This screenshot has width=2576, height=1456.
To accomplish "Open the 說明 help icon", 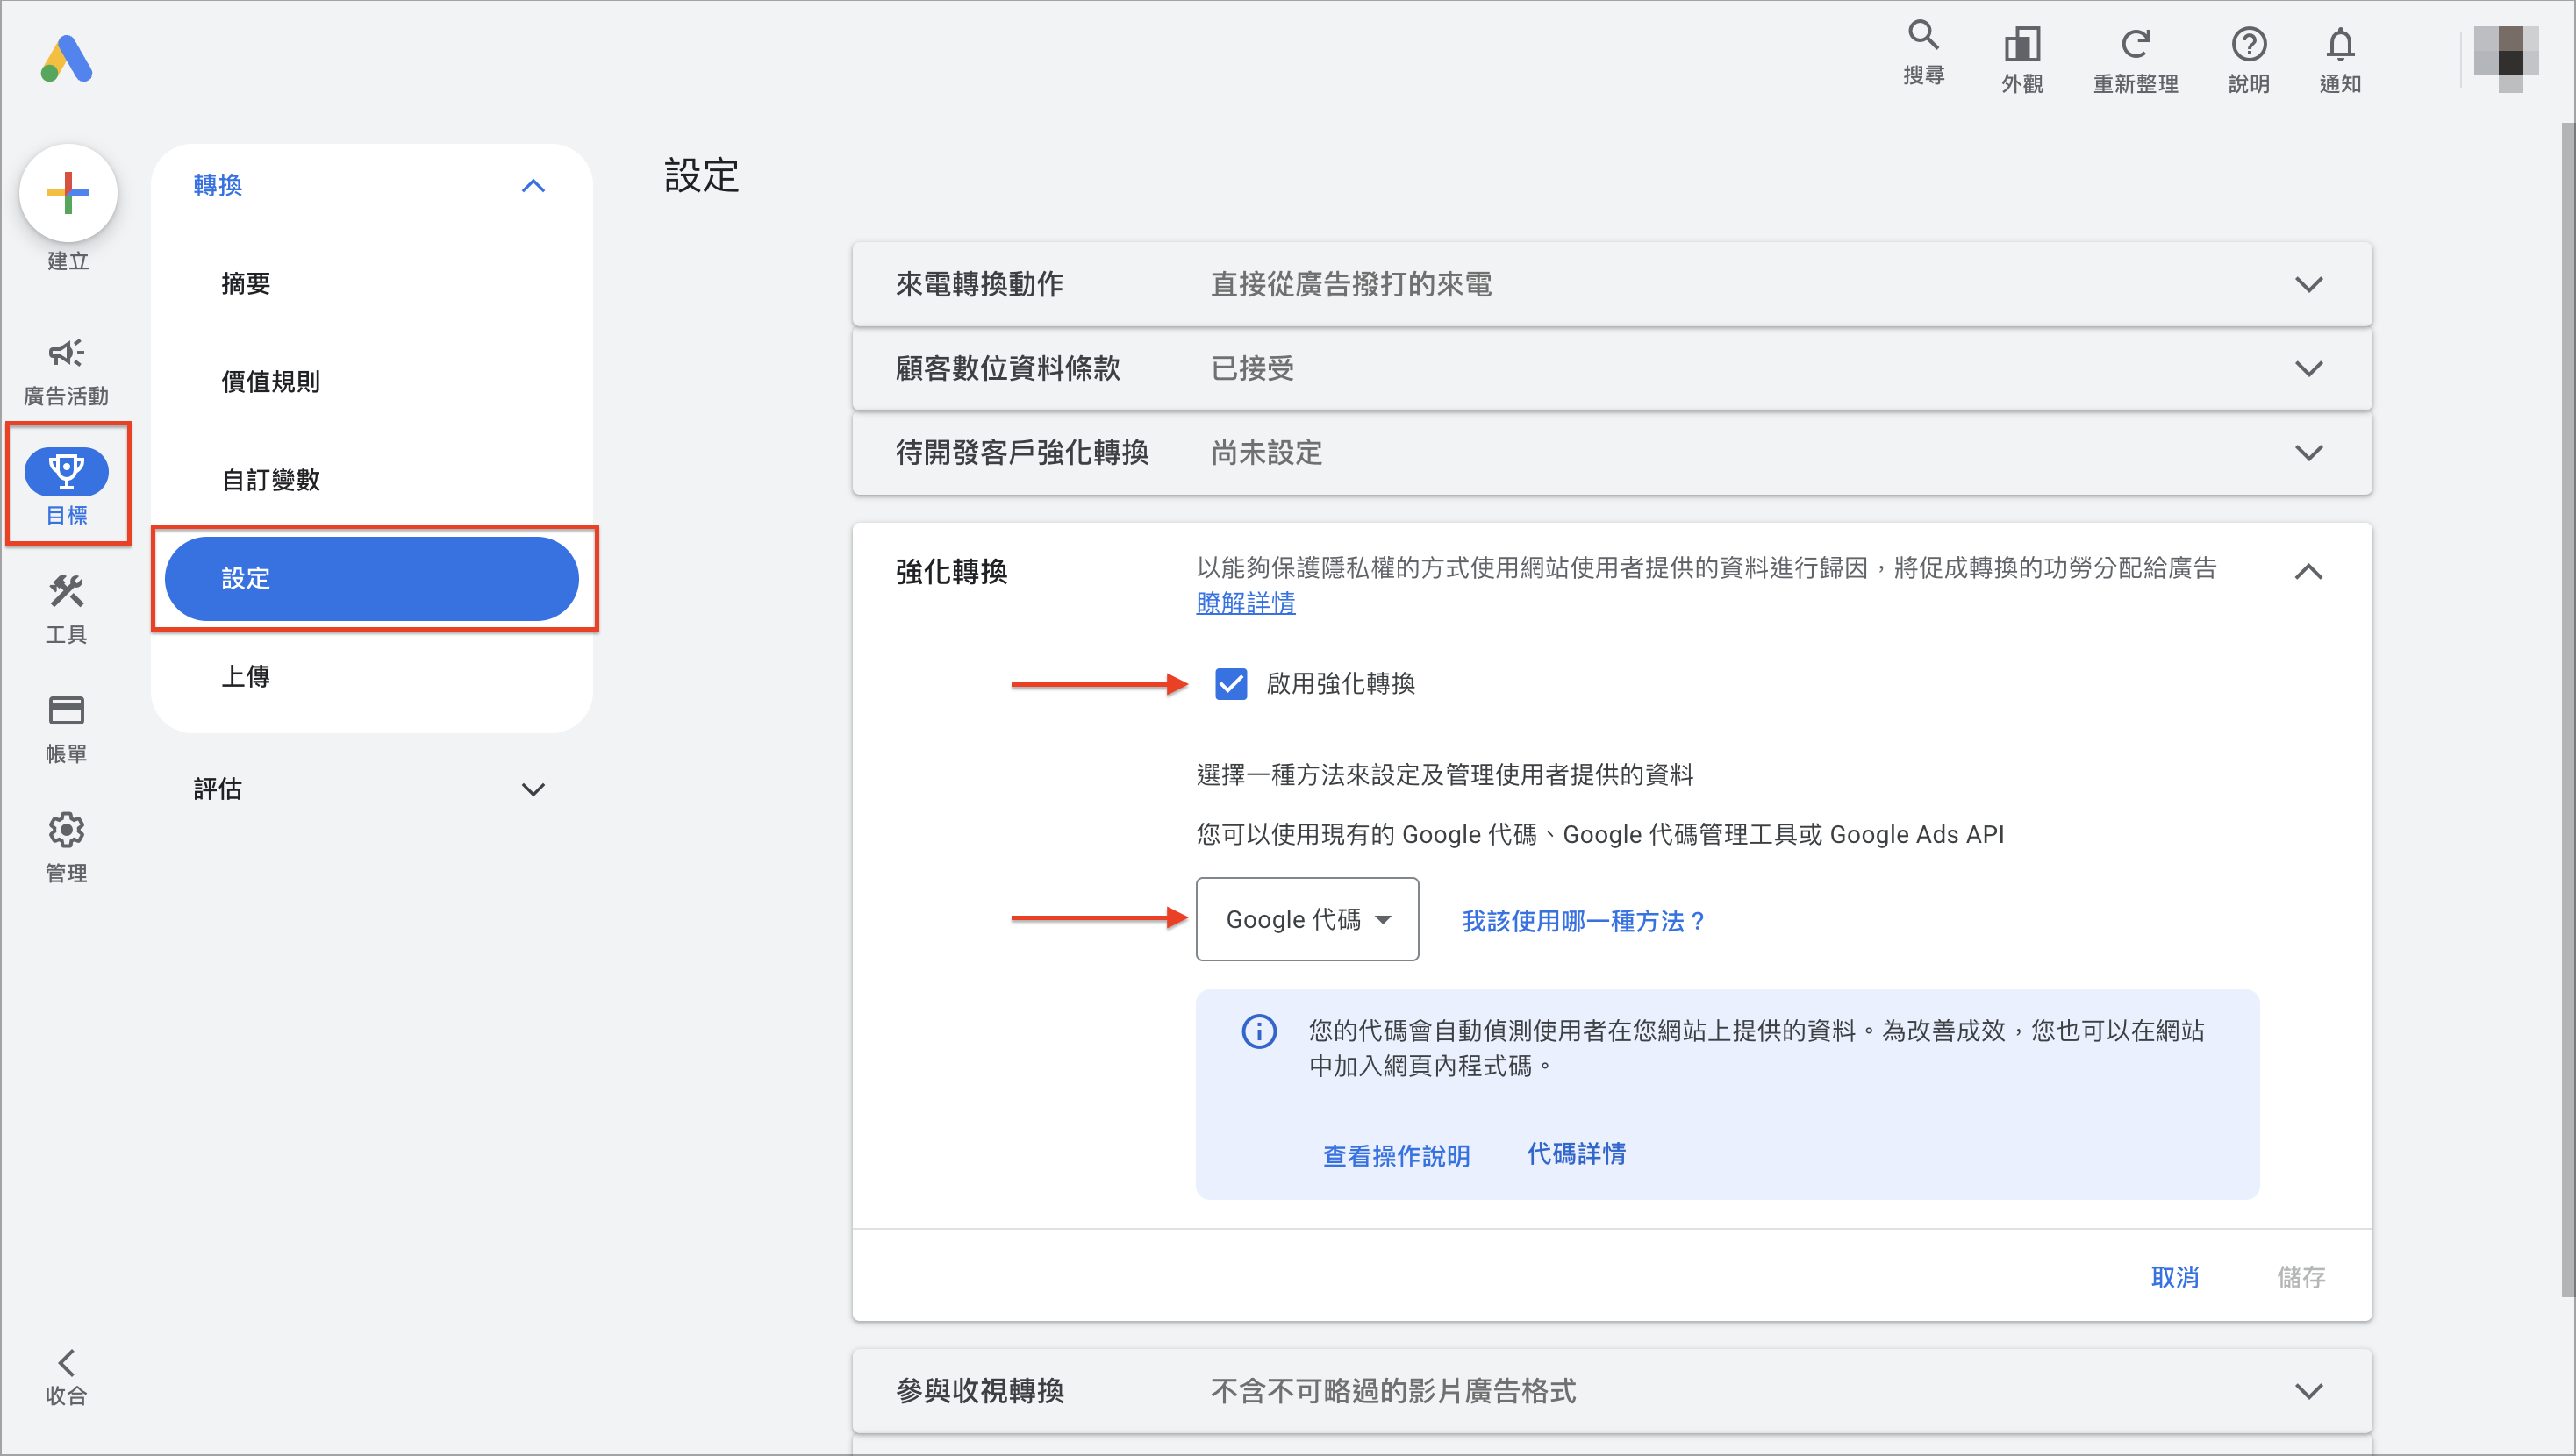I will [x=2249, y=44].
